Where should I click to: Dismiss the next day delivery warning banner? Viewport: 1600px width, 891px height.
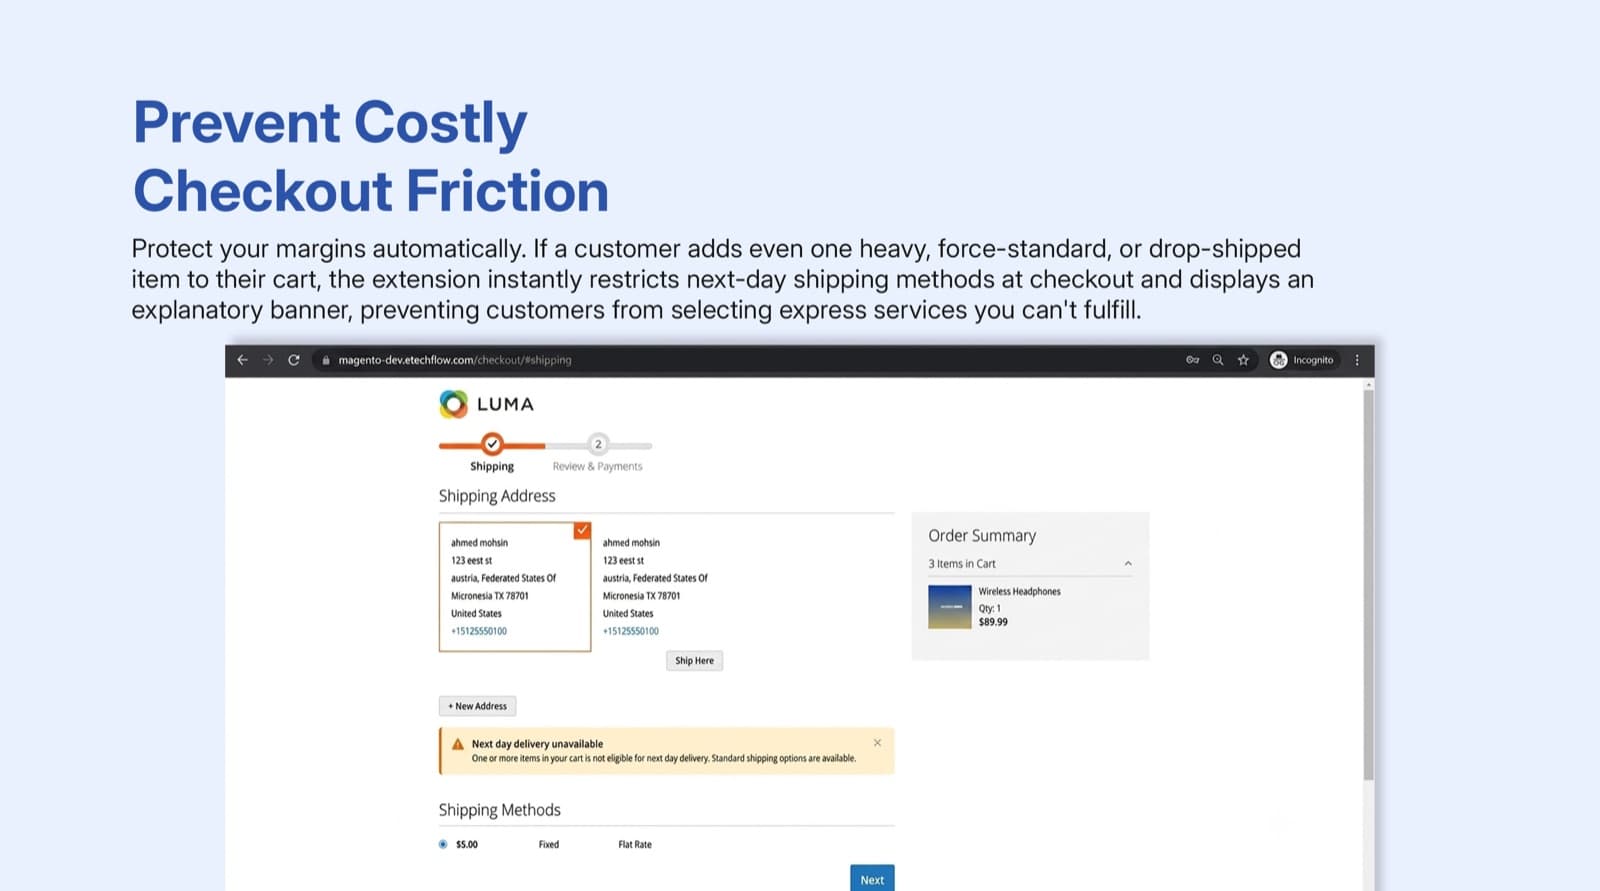[877, 743]
